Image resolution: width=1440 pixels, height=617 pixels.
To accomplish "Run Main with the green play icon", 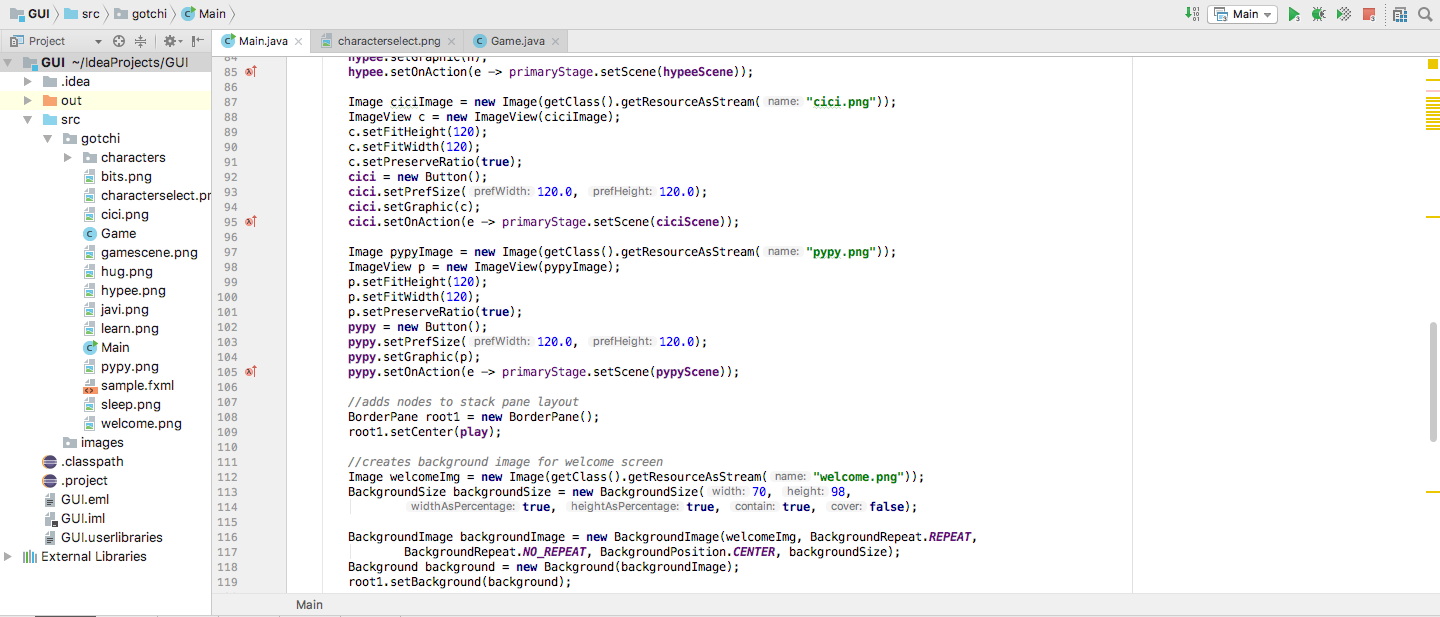I will pyautogui.click(x=1294, y=14).
